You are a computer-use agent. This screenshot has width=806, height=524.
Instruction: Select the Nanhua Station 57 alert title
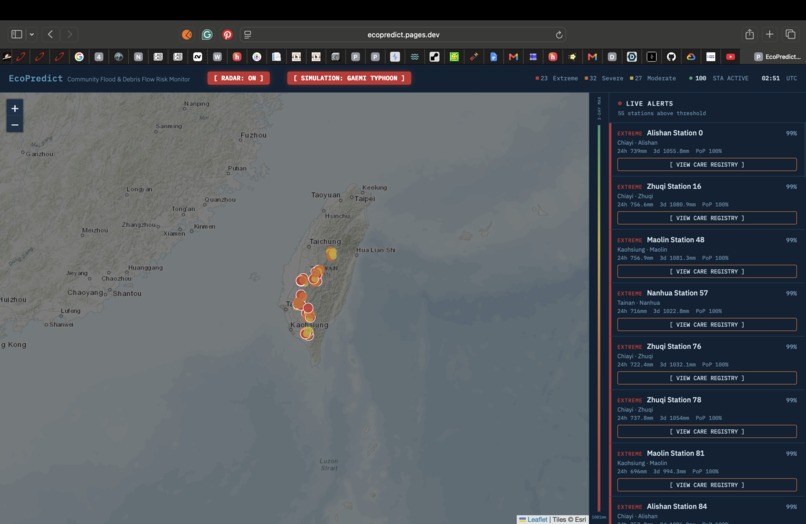pos(677,293)
